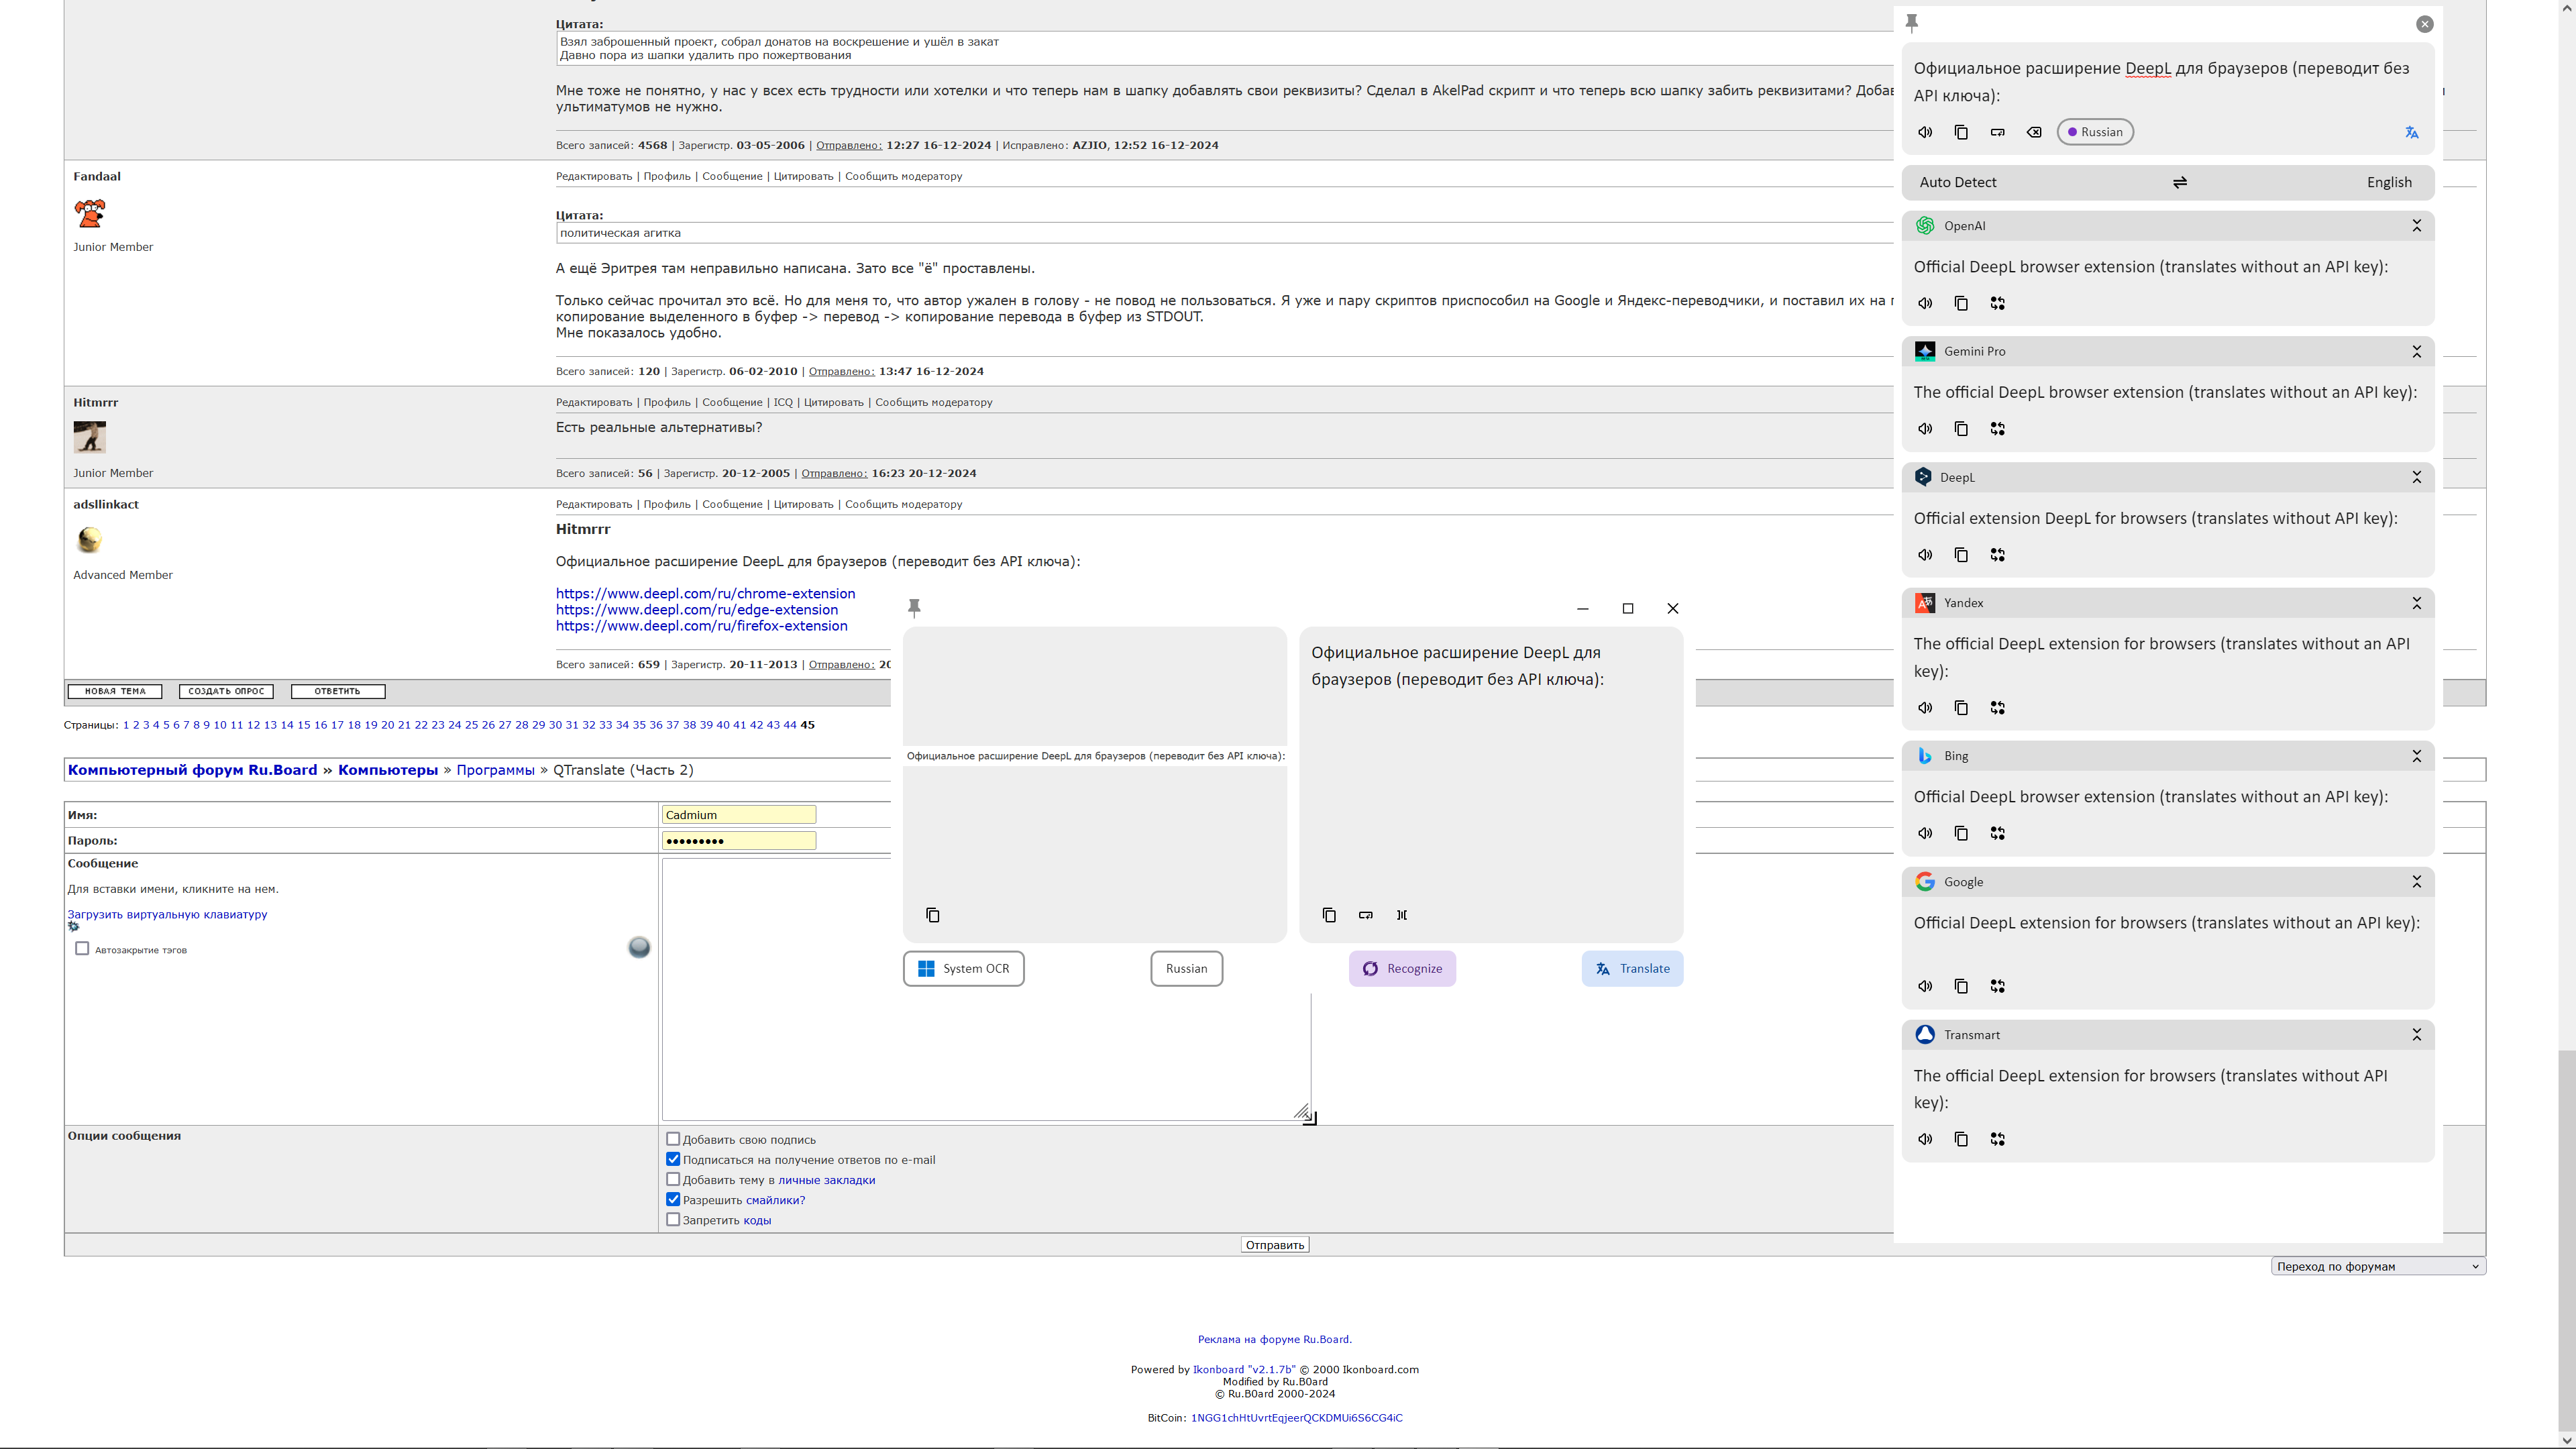Image resolution: width=2576 pixels, height=1449 pixels.
Task: Pin the OCR recognize window
Action: pos(914,607)
